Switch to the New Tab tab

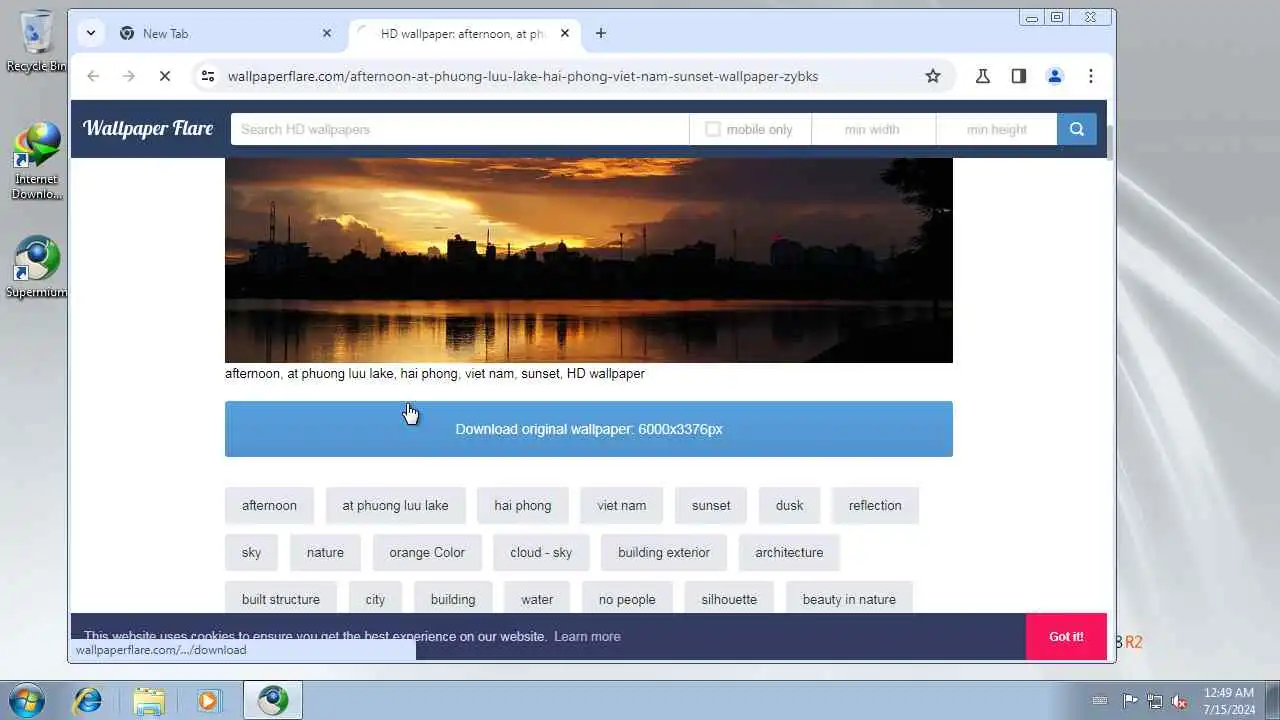[226, 33]
